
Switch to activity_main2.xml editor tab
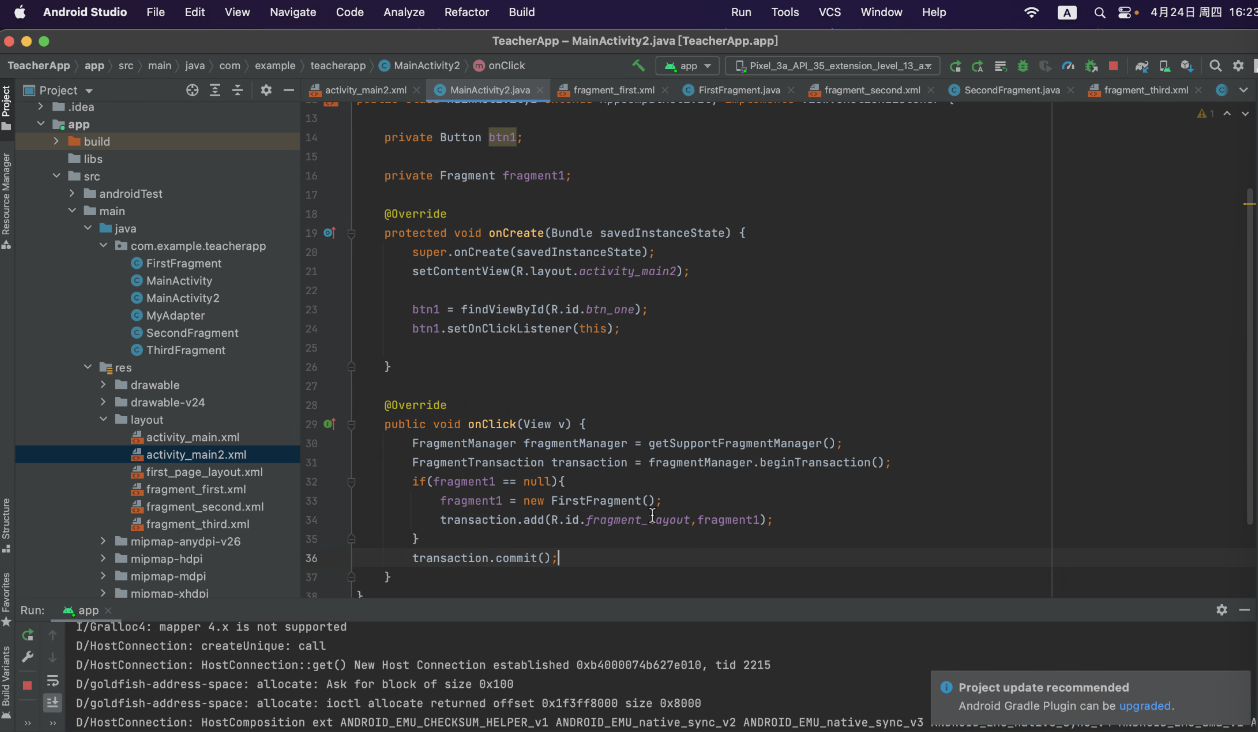click(366, 90)
